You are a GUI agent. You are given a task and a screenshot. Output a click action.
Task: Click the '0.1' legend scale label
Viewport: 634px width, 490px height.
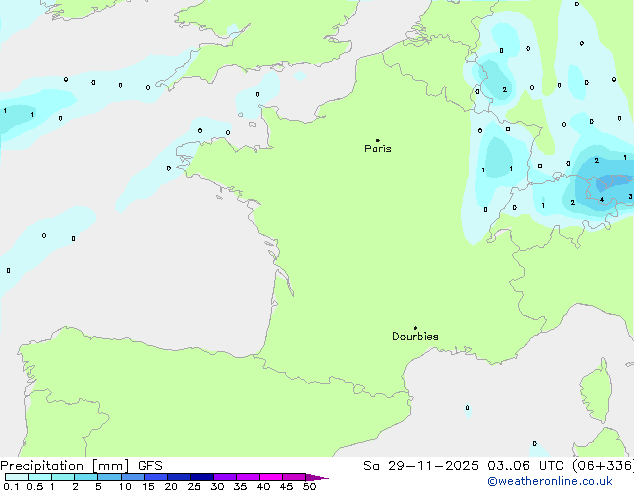(x=11, y=486)
